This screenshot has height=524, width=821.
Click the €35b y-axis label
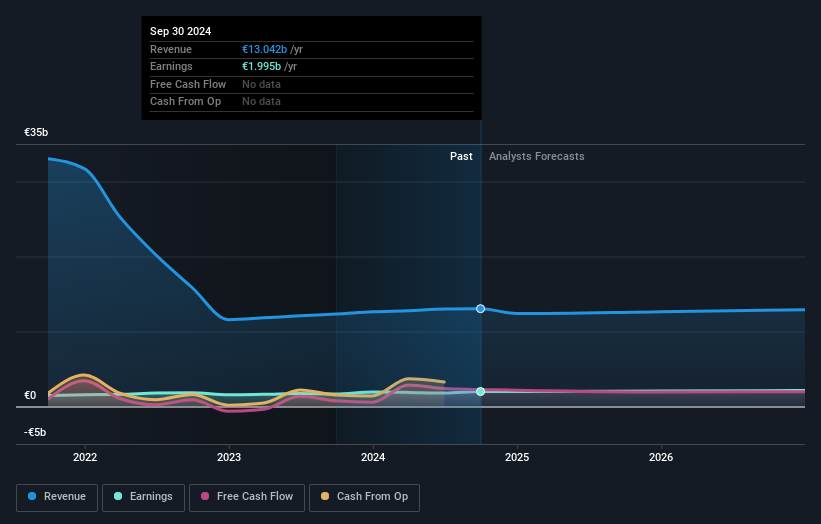(36, 132)
